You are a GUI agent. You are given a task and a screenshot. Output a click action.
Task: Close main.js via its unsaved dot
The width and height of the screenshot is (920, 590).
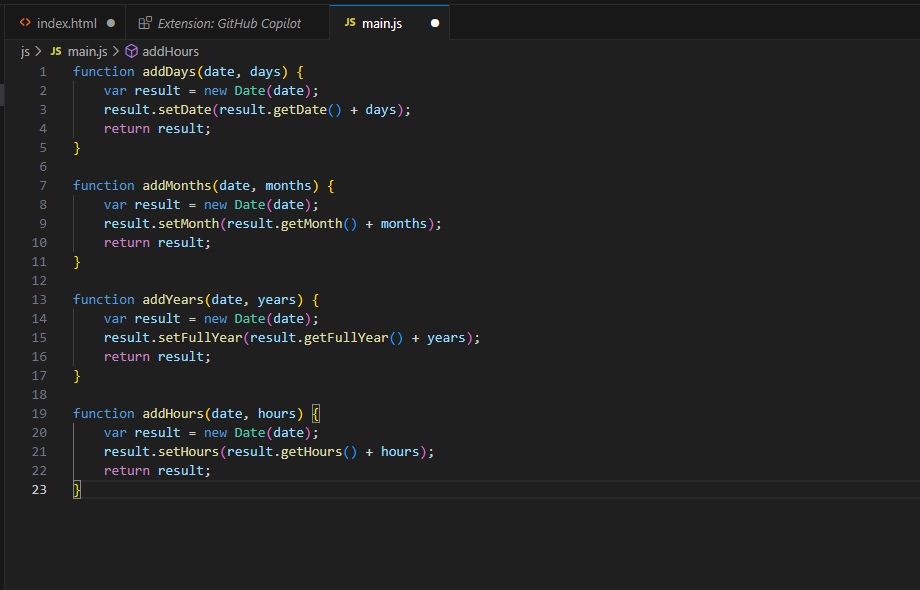pos(435,23)
